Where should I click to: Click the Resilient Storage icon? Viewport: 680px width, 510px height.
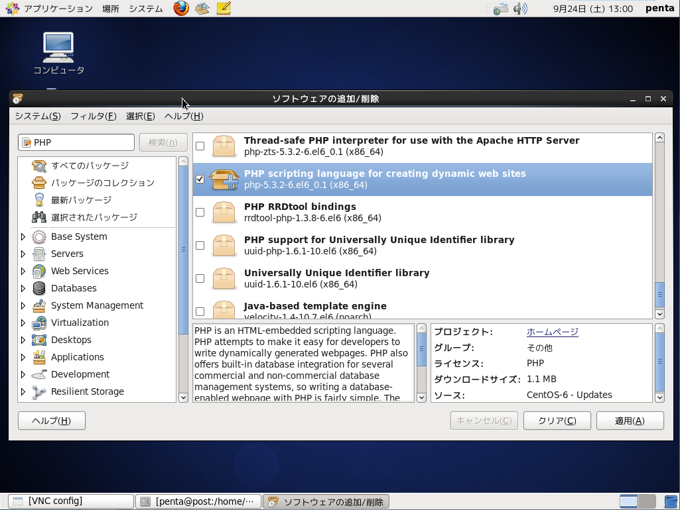39,392
